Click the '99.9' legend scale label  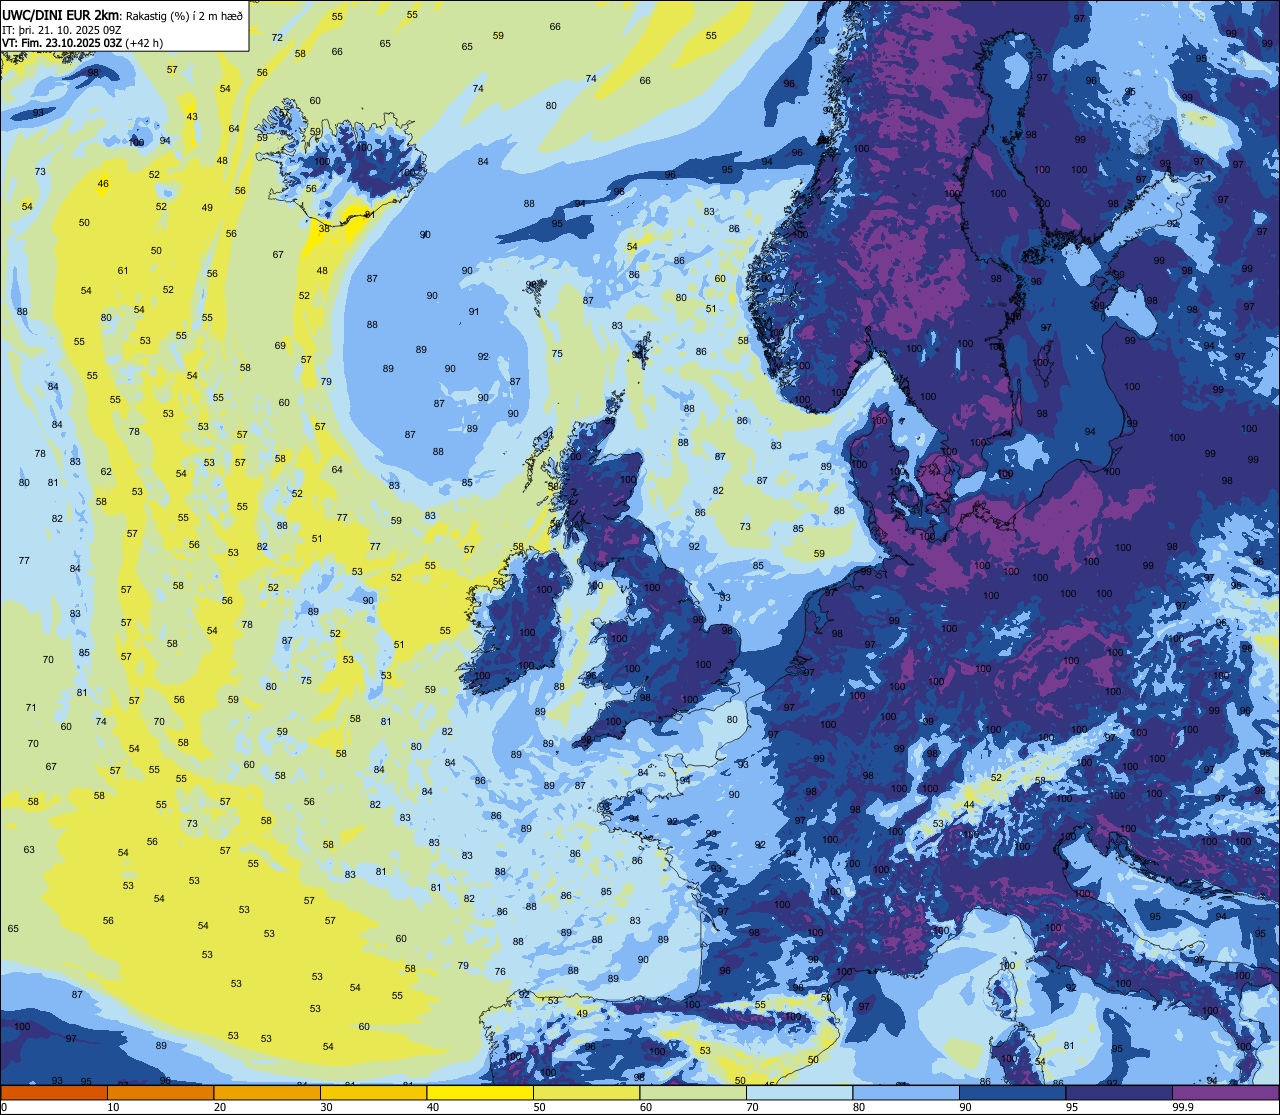pos(1183,1107)
